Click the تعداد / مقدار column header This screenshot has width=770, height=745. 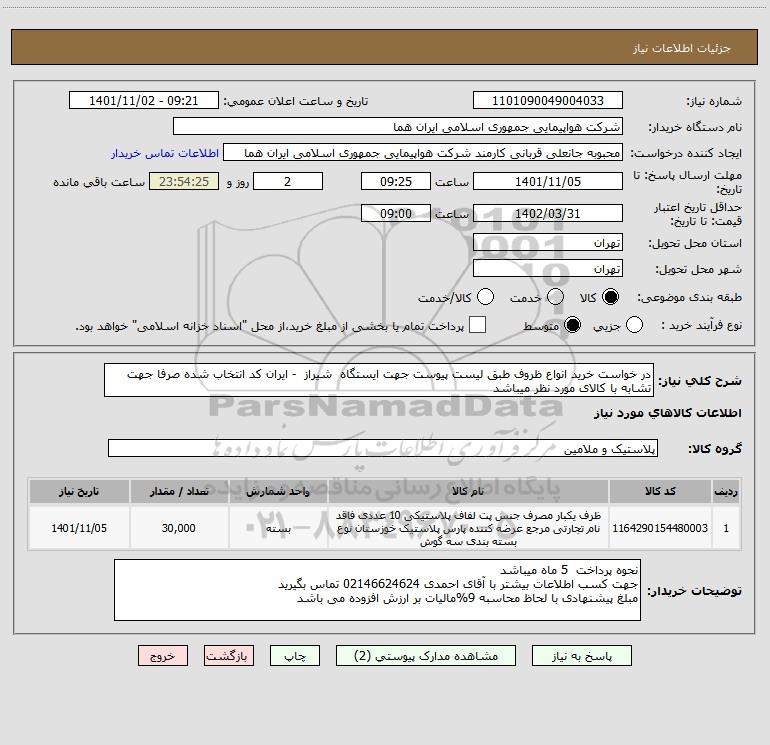click(179, 491)
